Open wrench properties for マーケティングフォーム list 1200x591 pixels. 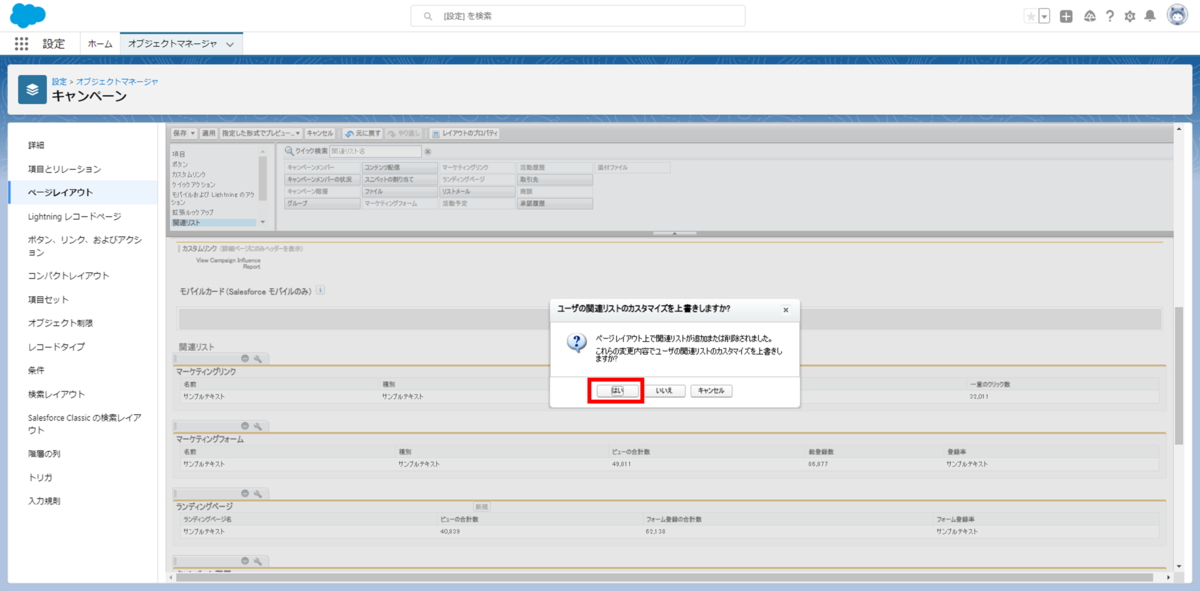point(257,426)
